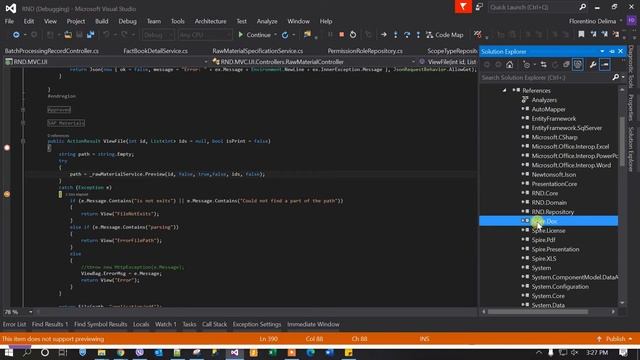Viewport: 640px width, 360px height.
Task: Select the RND.Repository reference
Action: [552, 212]
